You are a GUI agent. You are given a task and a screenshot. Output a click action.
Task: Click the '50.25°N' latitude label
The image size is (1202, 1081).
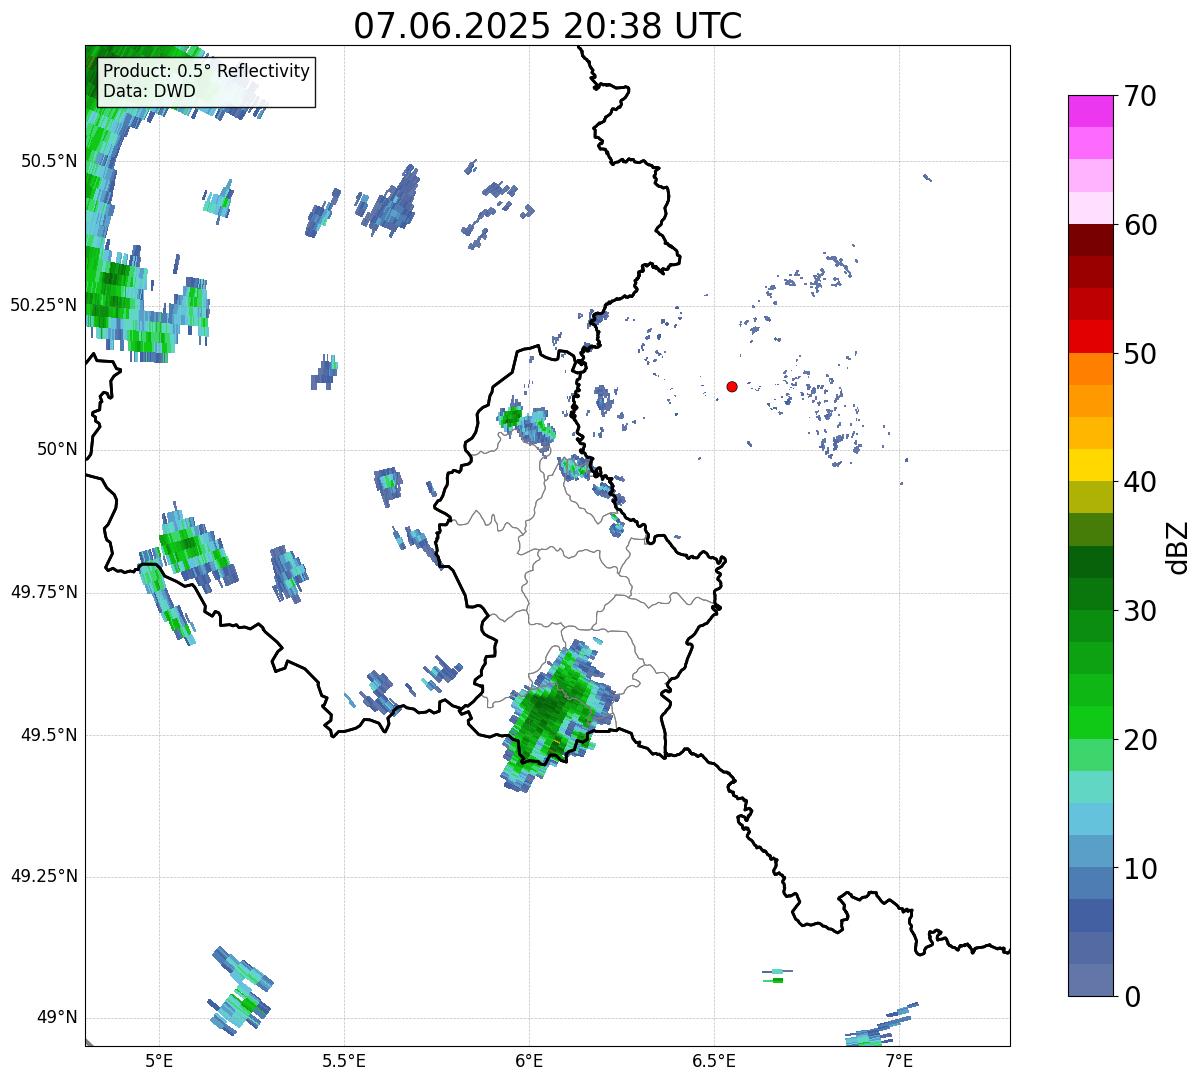pos(43,305)
